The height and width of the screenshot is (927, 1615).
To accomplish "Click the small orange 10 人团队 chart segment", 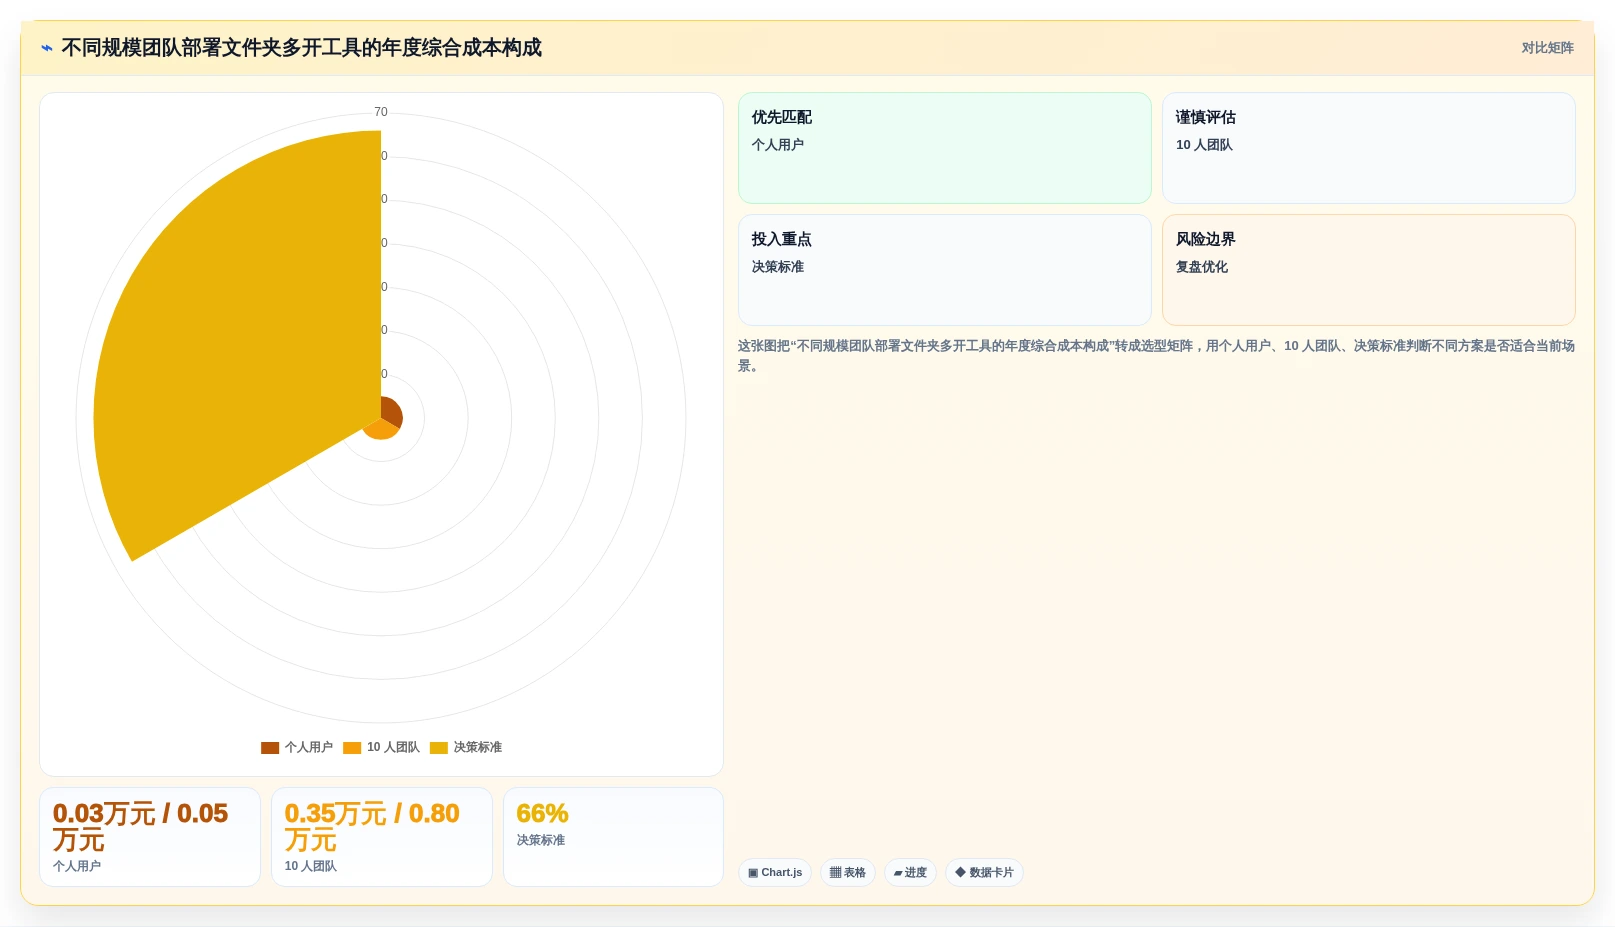I will (381, 430).
